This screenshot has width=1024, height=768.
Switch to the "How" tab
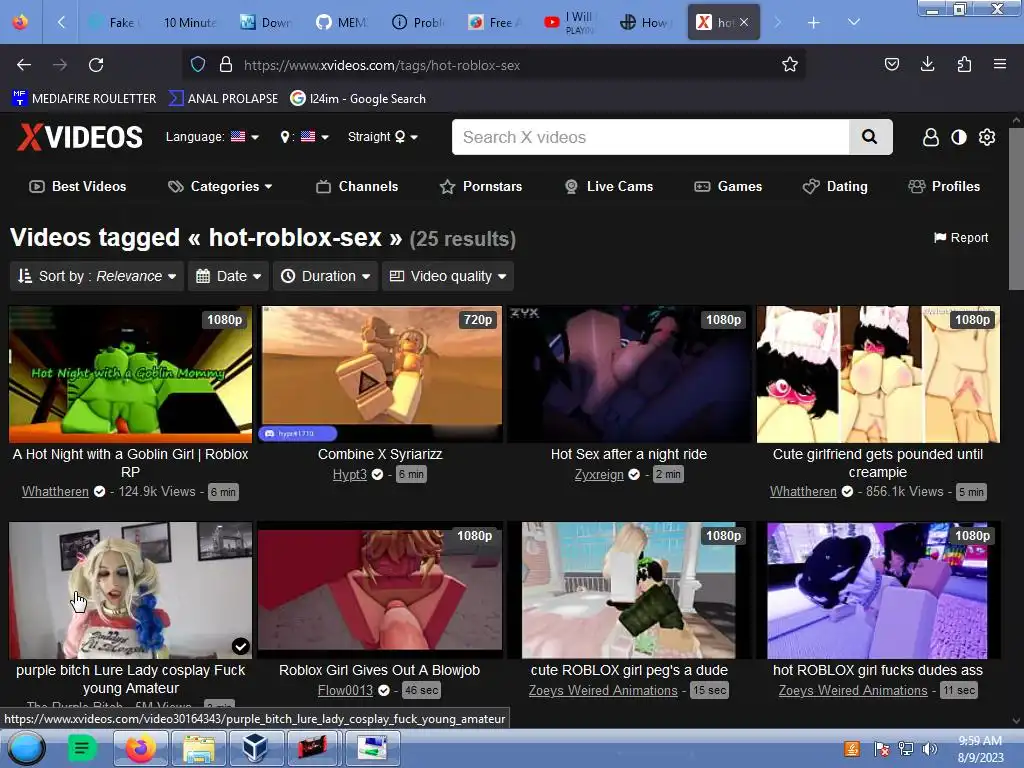(645, 23)
